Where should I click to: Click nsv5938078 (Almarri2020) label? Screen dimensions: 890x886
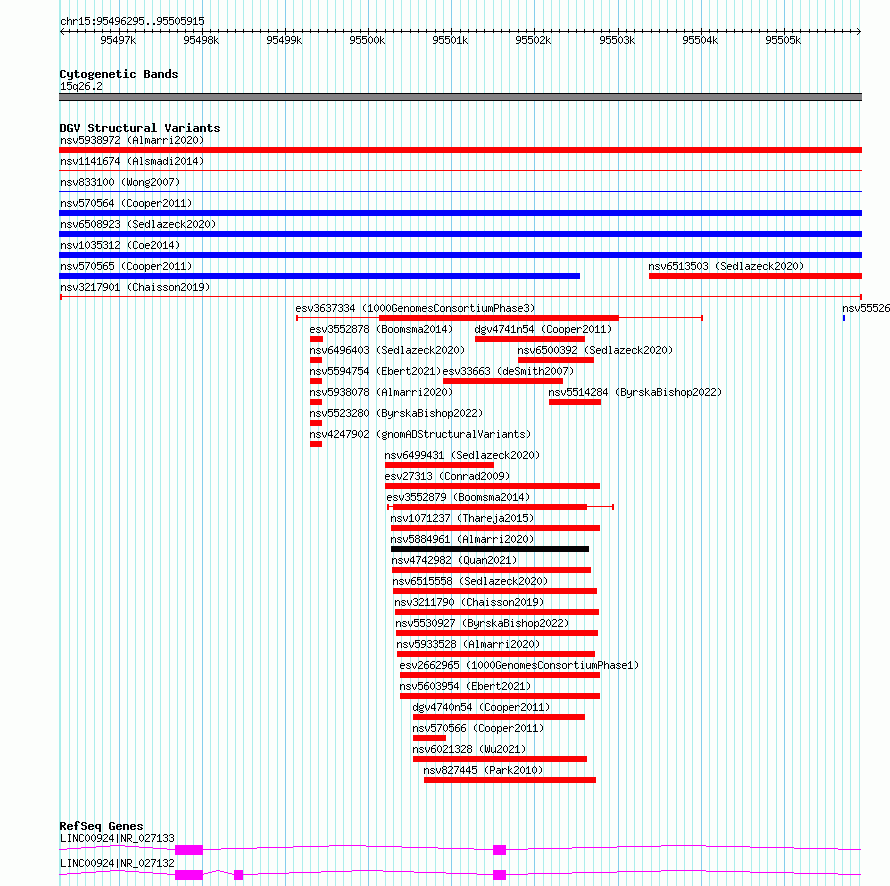click(x=381, y=392)
